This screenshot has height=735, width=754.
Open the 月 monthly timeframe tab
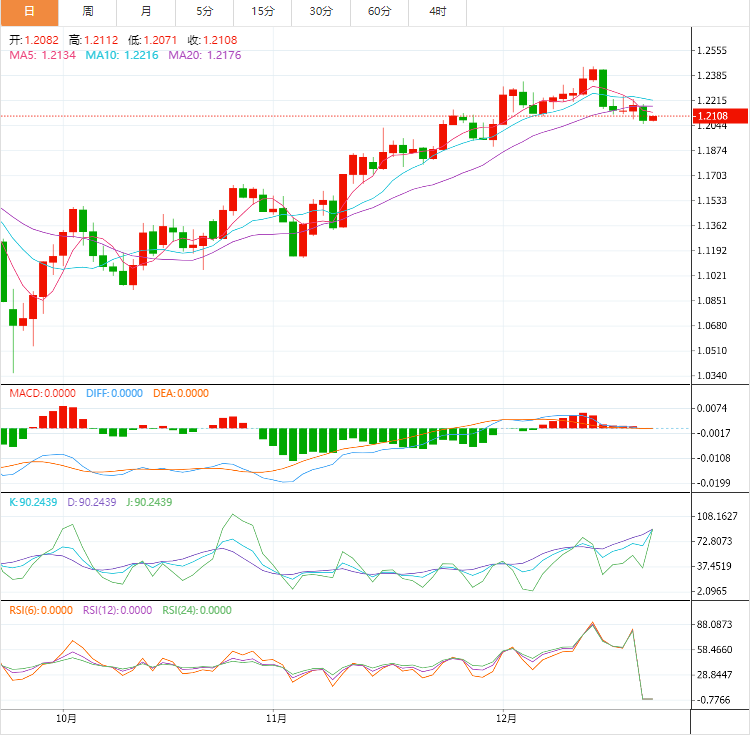(146, 12)
